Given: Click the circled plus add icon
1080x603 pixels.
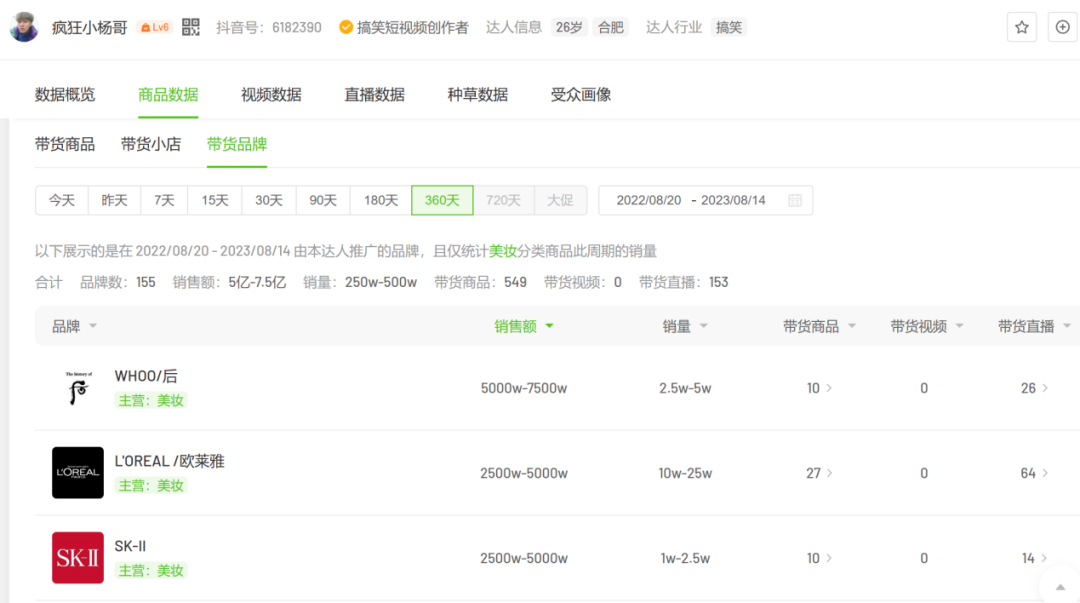Looking at the screenshot, I should click(1062, 28).
